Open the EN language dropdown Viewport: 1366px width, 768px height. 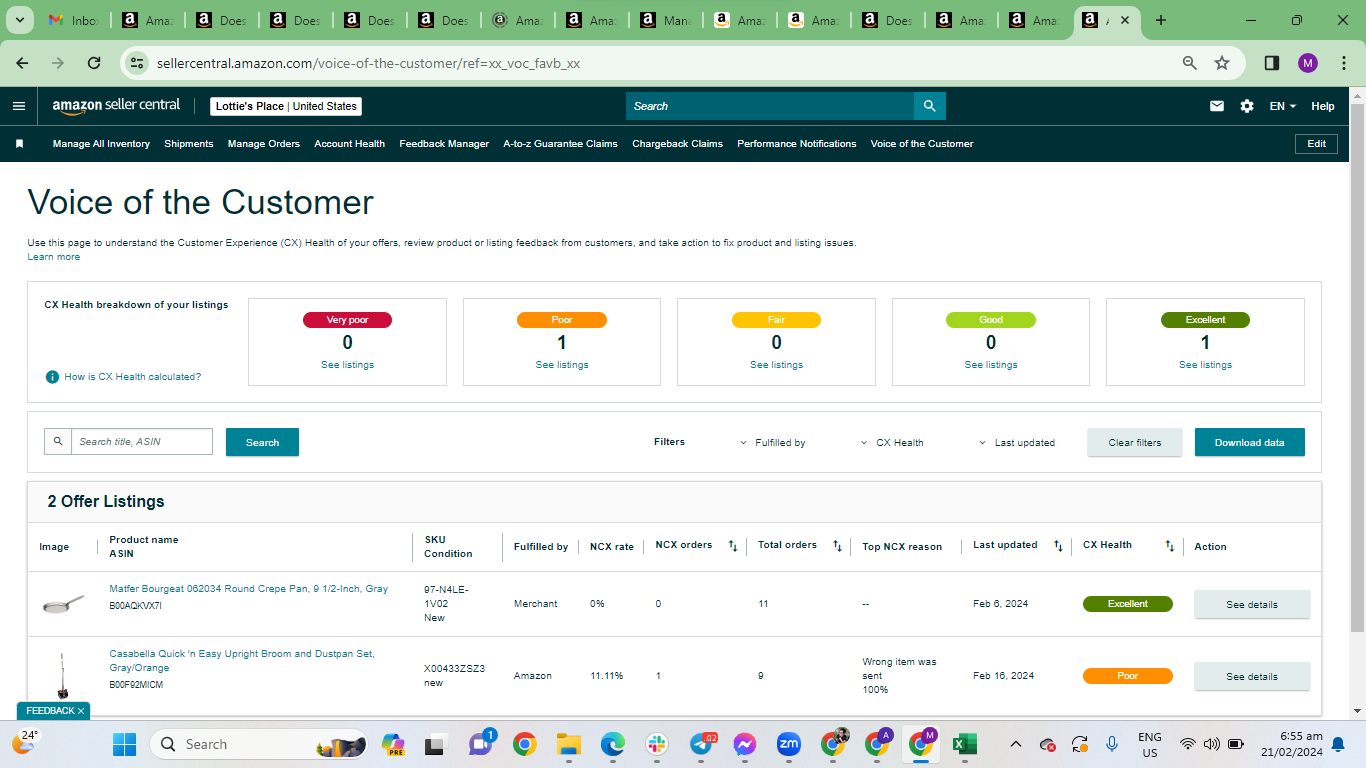point(1283,106)
